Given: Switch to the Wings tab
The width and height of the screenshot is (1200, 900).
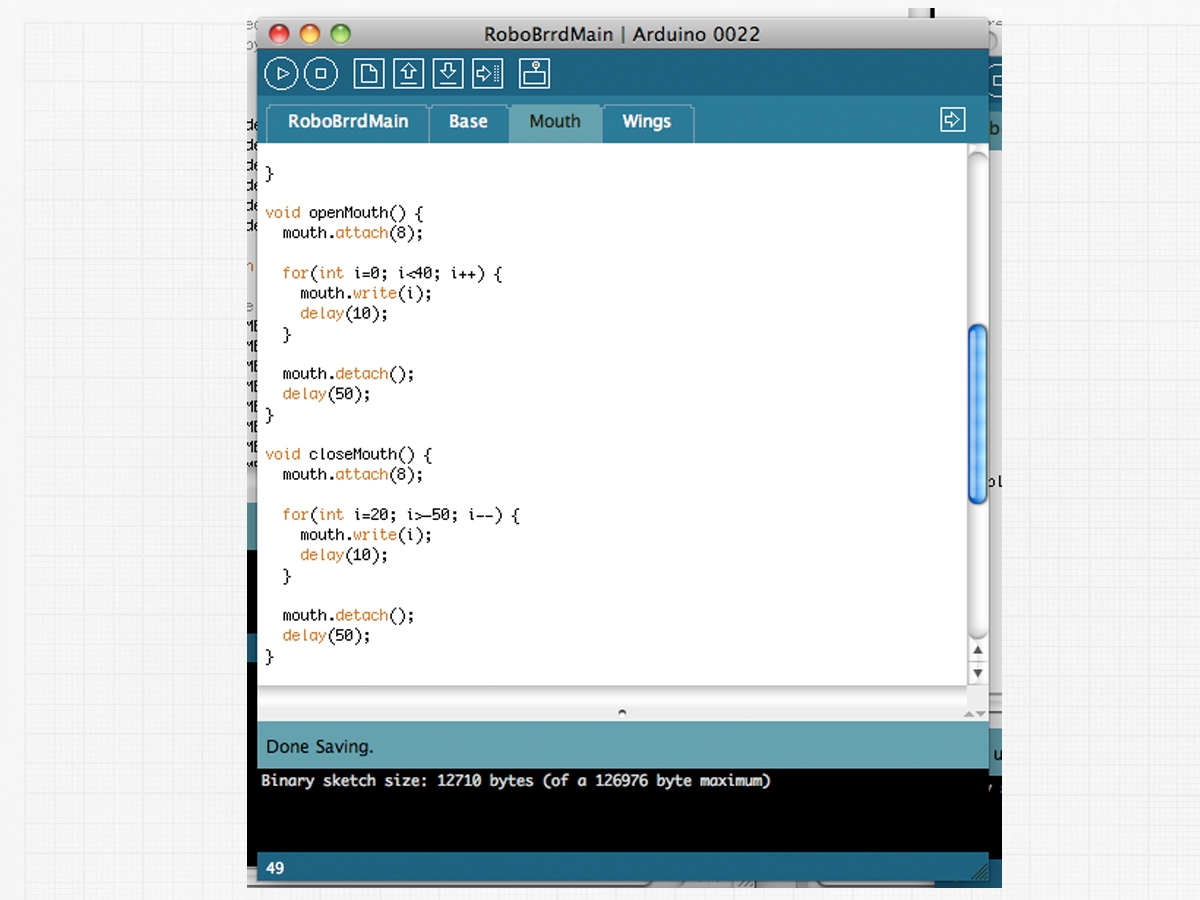Looking at the screenshot, I should (646, 122).
